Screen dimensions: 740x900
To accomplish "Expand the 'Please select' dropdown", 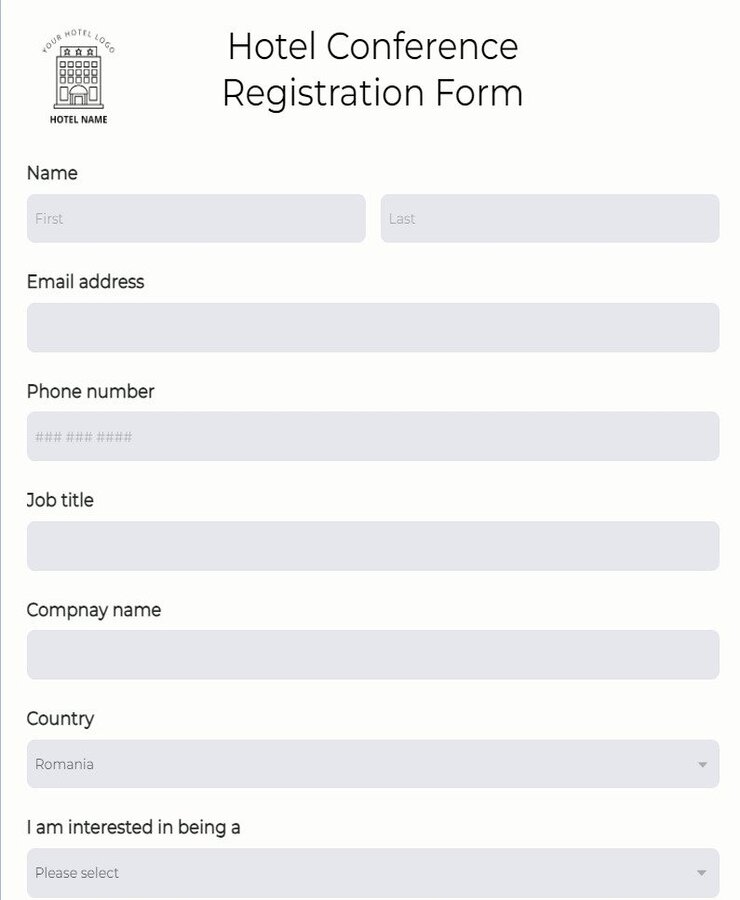I will tap(370, 873).
